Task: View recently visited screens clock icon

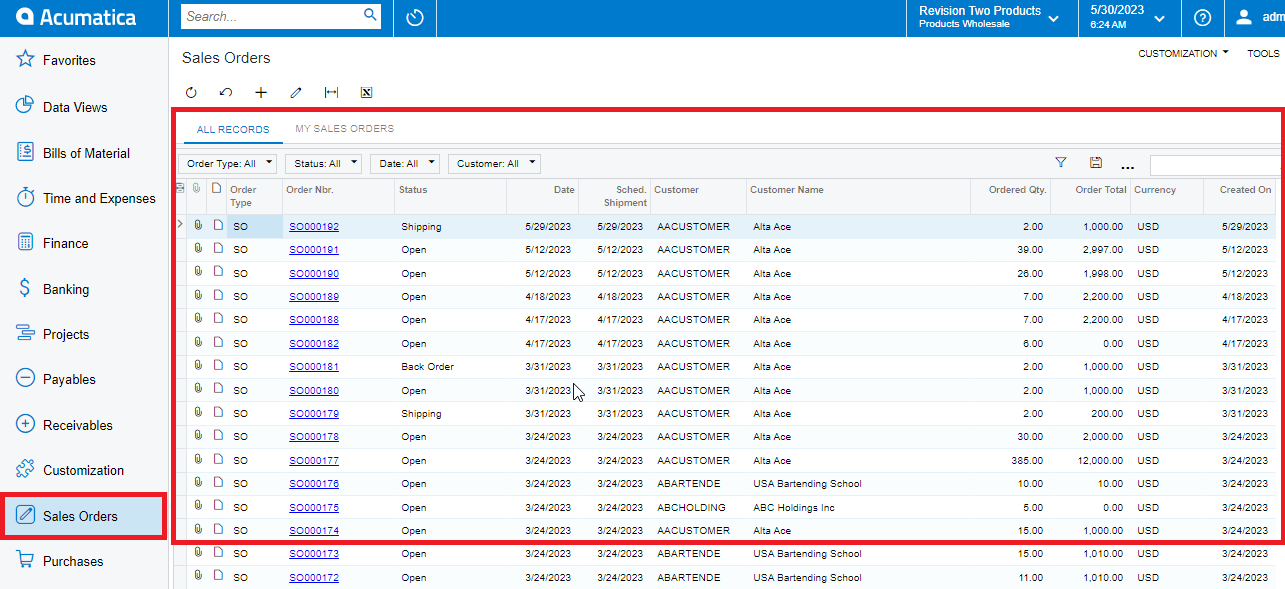Action: point(414,18)
